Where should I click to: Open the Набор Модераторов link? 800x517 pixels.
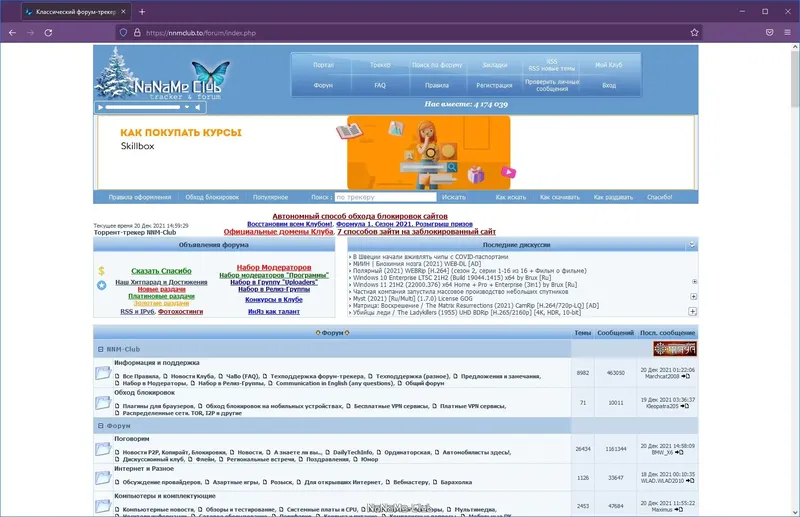[274, 267]
